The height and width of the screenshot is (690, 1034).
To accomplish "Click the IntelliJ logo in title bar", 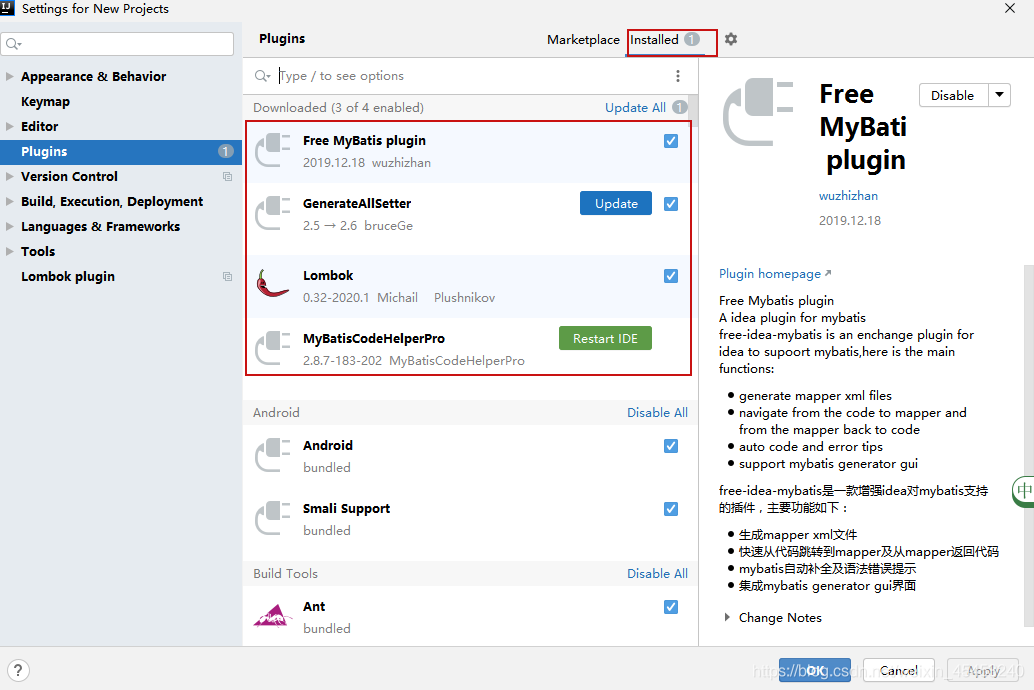I will 7,8.
